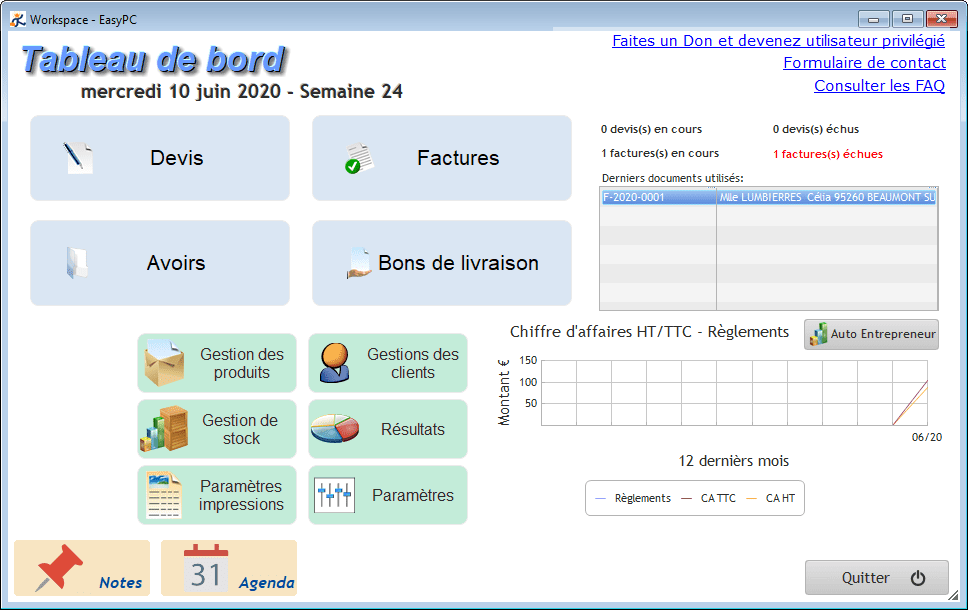
Task: Click the EasyPC title bar app icon
Action: [18, 20]
